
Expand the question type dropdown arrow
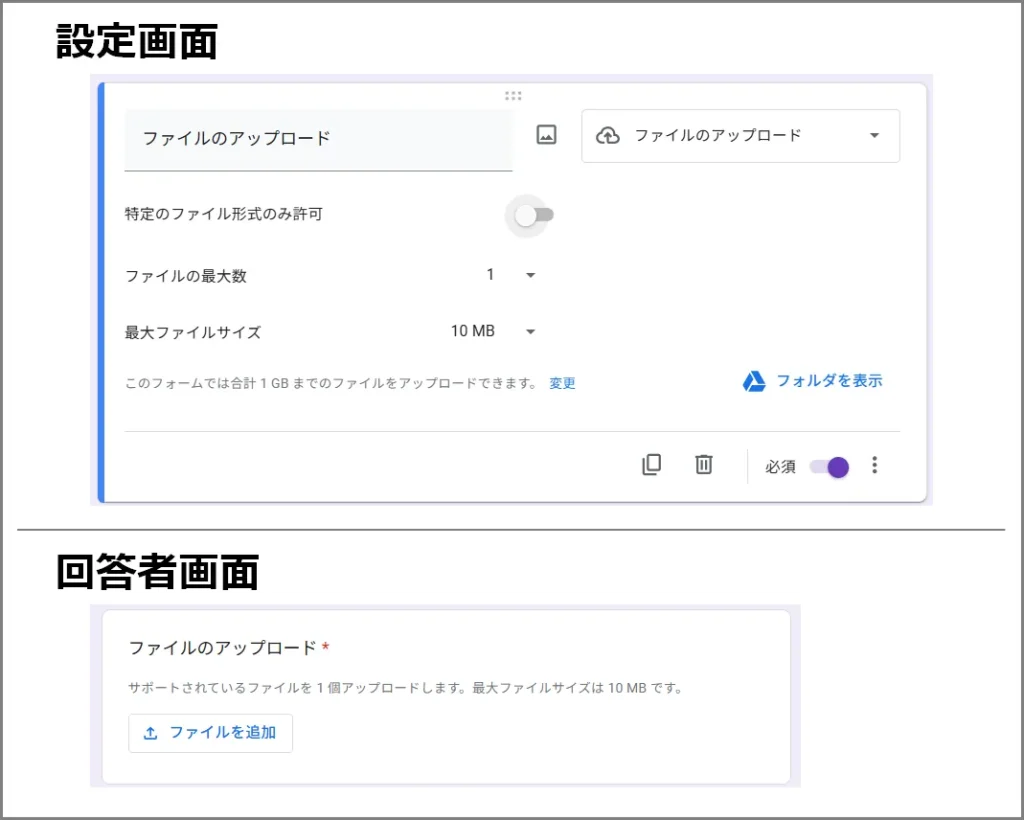click(x=874, y=136)
